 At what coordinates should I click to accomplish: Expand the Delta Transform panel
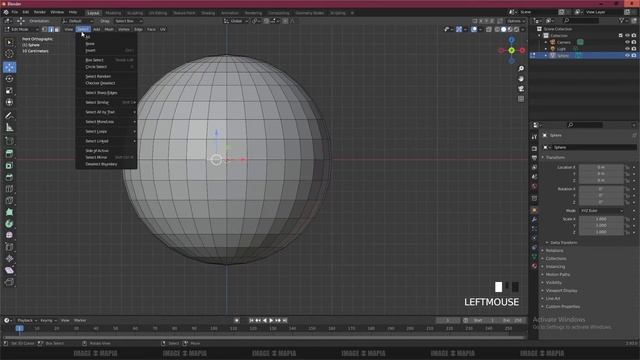click(x=563, y=242)
